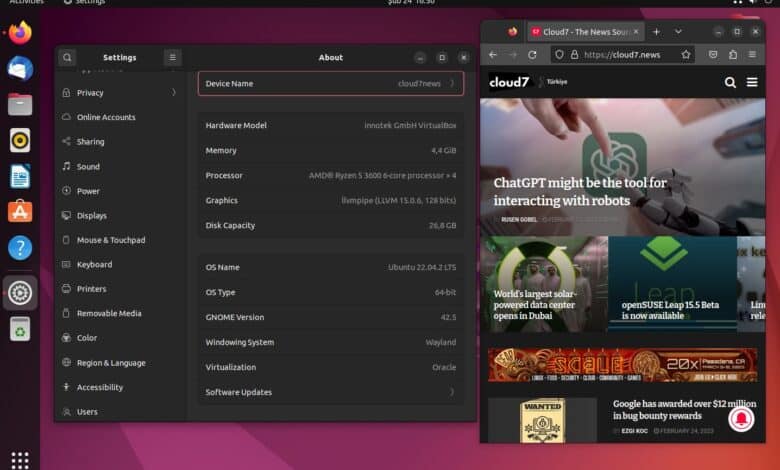Click the search icon in Settings
This screenshot has width=780, height=470.
point(67,58)
